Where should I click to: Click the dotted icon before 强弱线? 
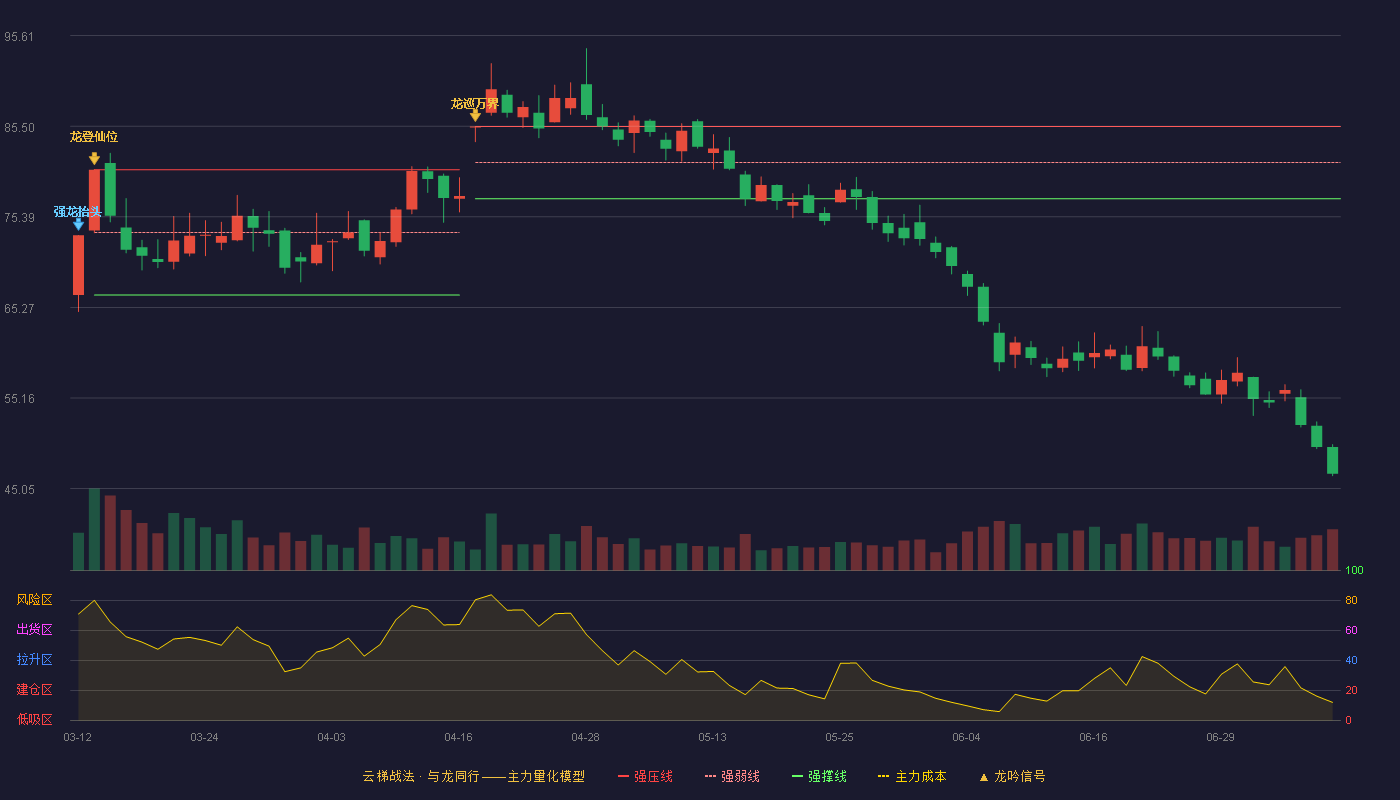[710, 776]
